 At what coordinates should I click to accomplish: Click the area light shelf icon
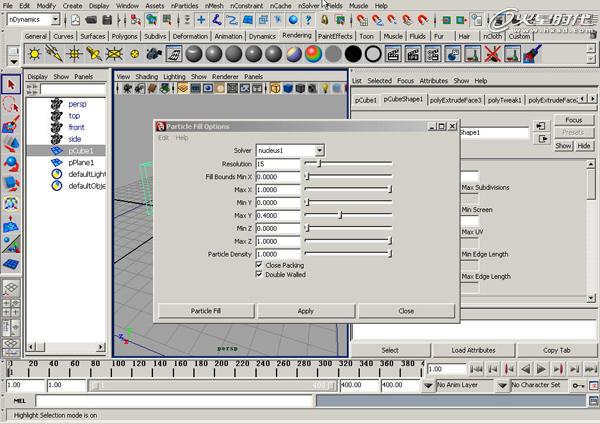pos(114,54)
